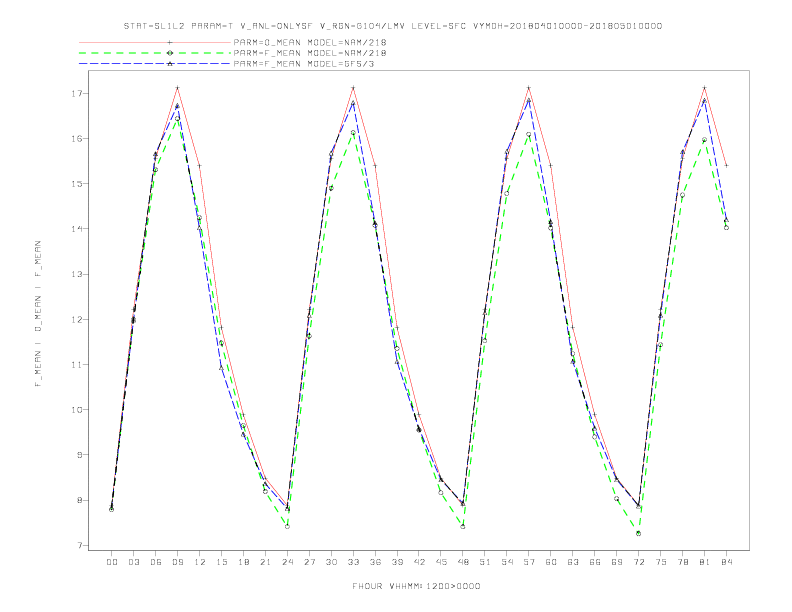This screenshot has width=792, height=612.
Task: Click x-axis tick label 21
Action: [x=265, y=562]
